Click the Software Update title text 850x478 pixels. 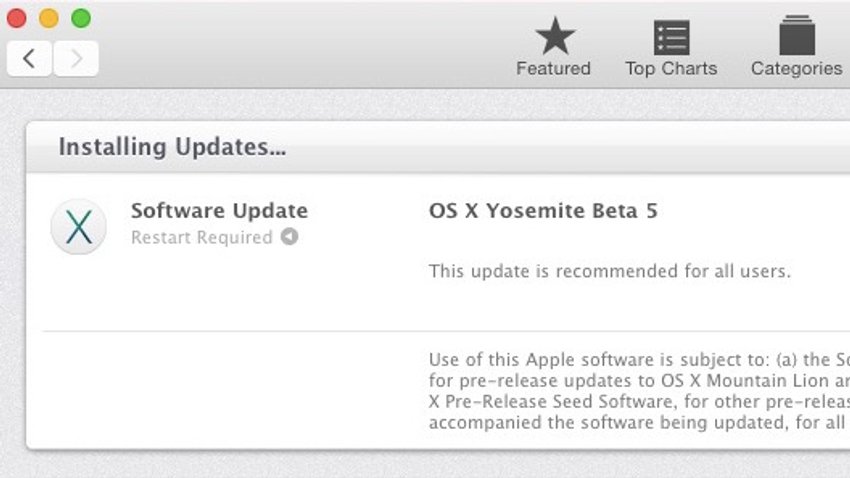[220, 210]
